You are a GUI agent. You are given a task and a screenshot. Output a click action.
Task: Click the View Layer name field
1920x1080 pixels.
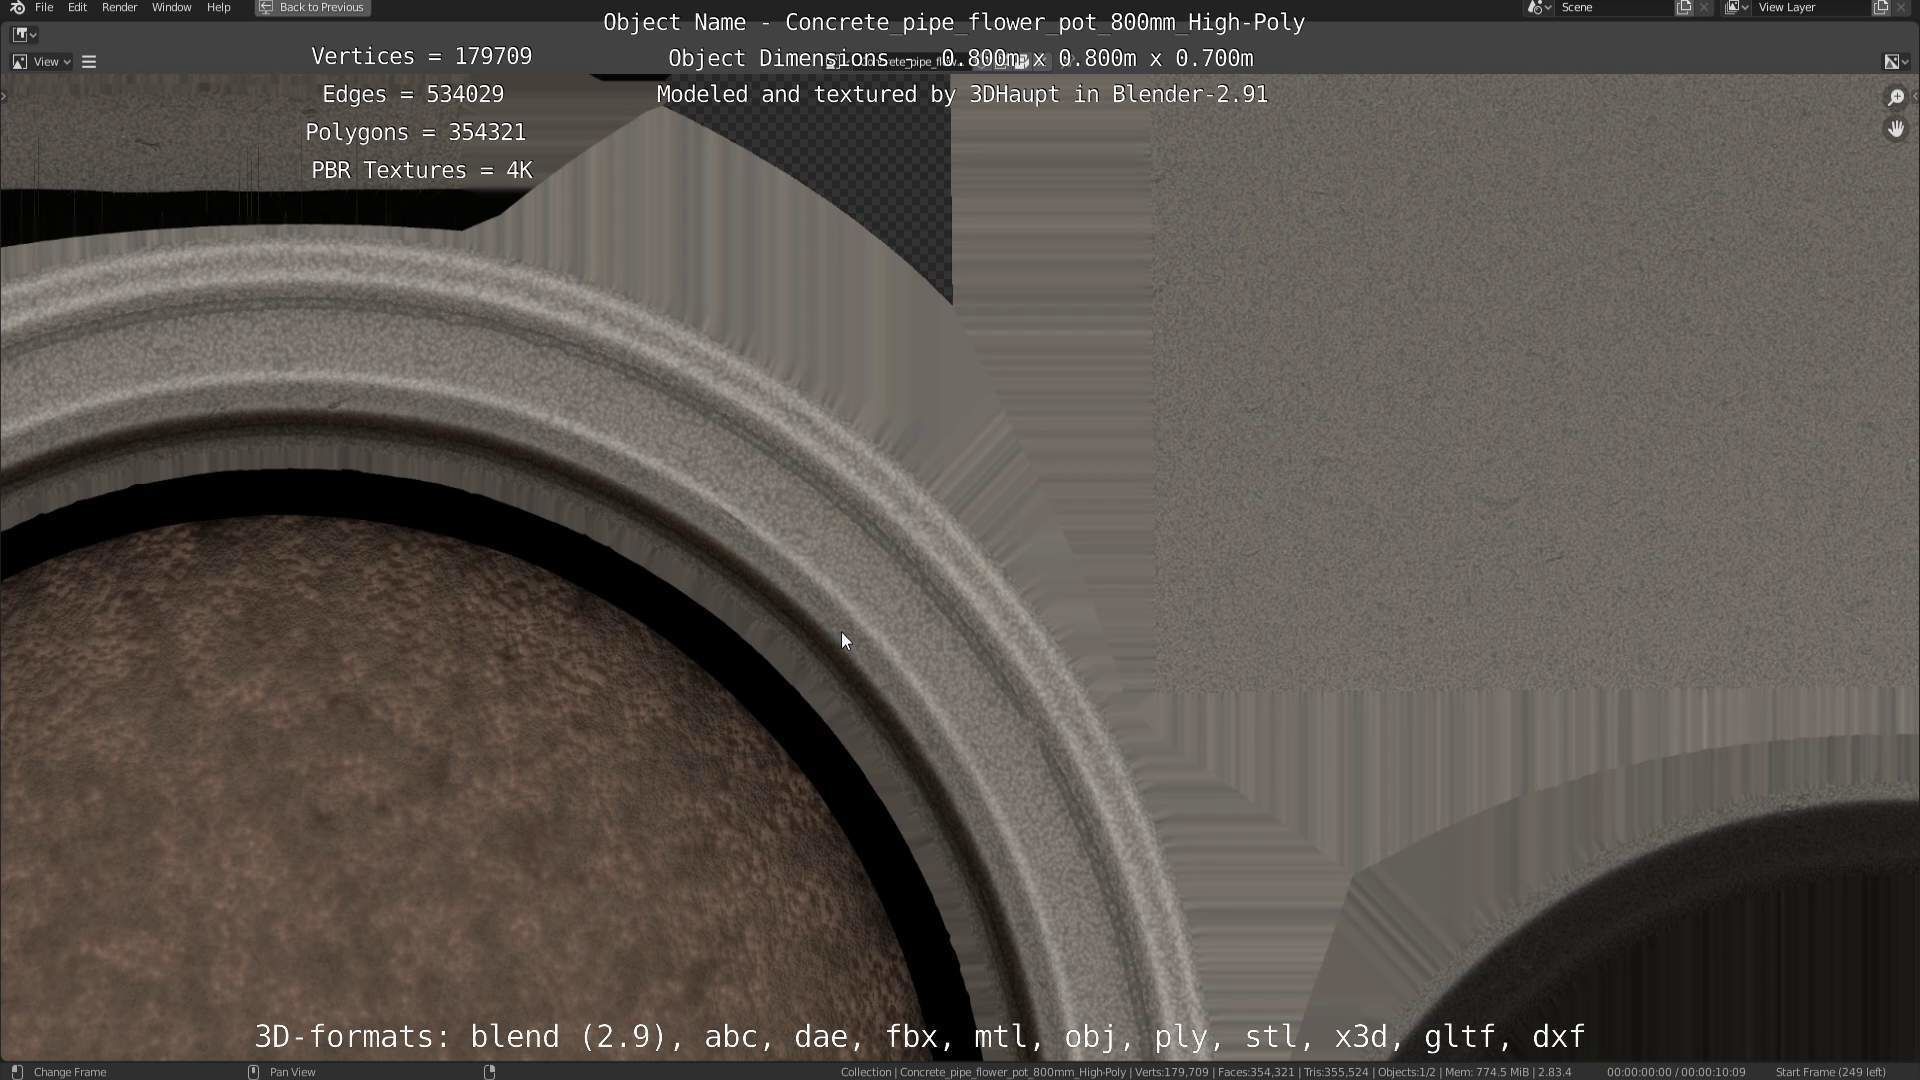tap(1810, 8)
